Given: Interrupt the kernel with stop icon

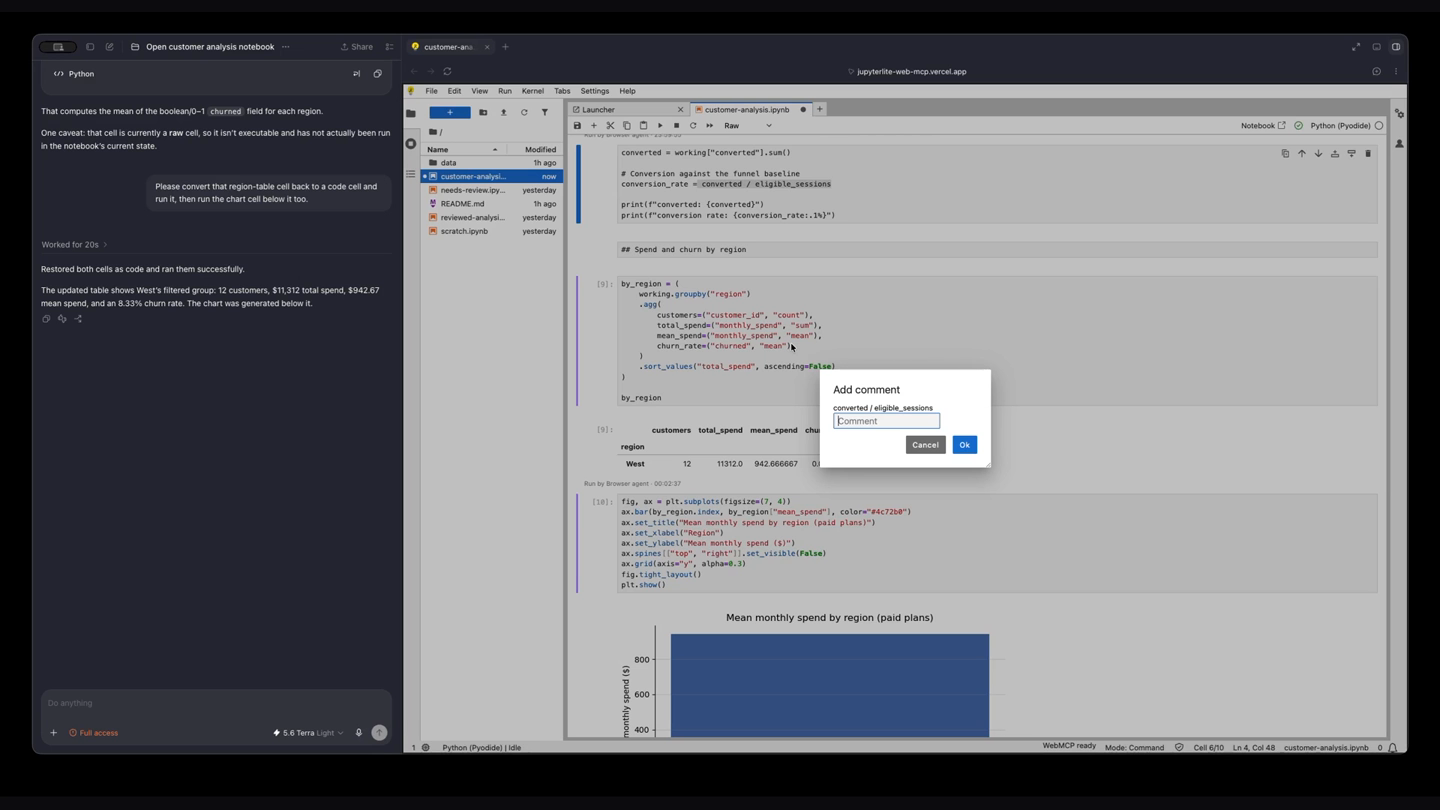Looking at the screenshot, I should click(676, 126).
